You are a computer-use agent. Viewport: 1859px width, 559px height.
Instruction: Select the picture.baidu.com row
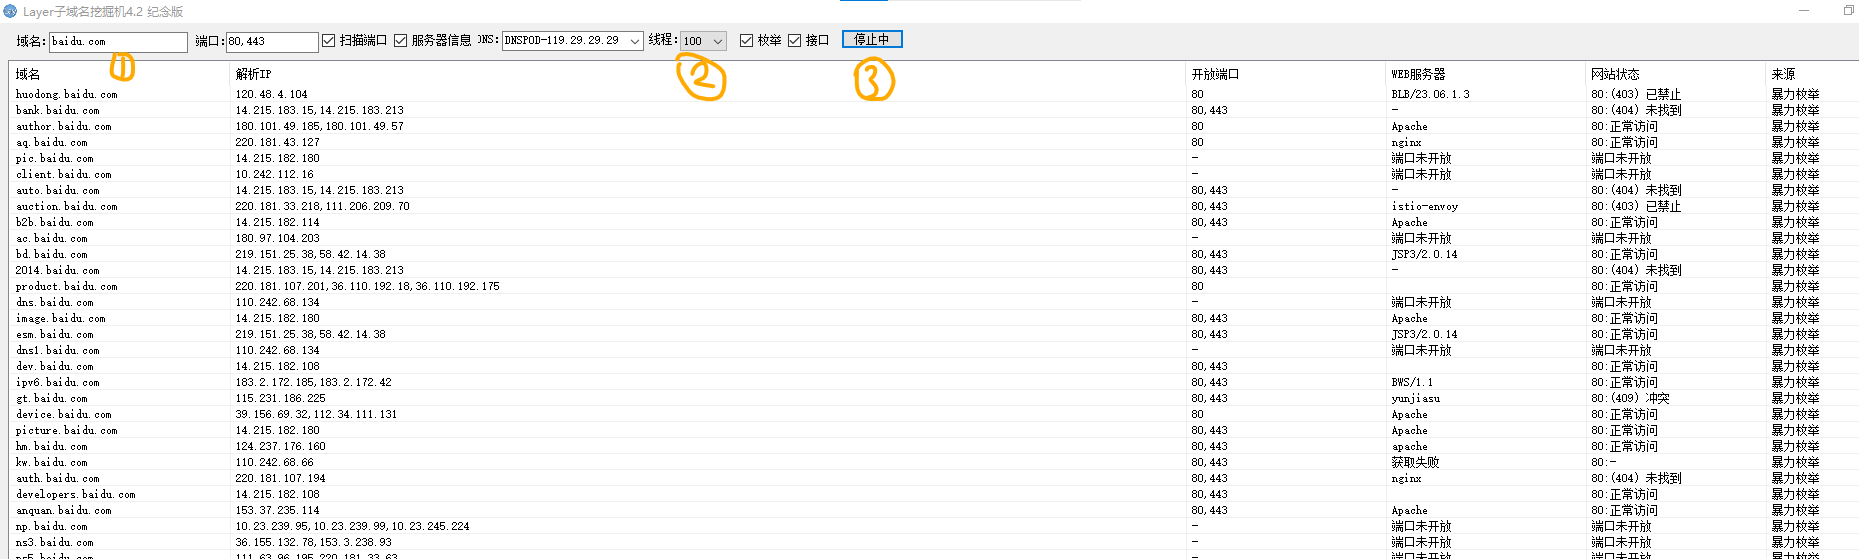934,430
